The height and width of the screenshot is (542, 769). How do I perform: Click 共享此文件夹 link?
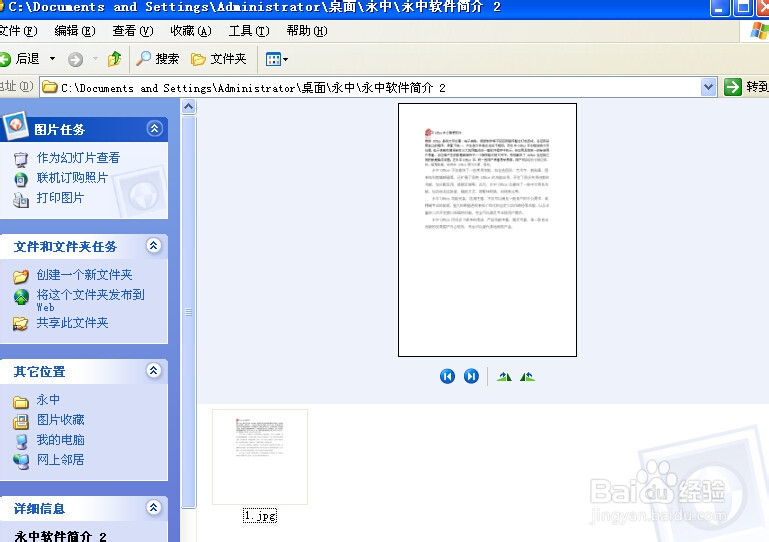73,323
